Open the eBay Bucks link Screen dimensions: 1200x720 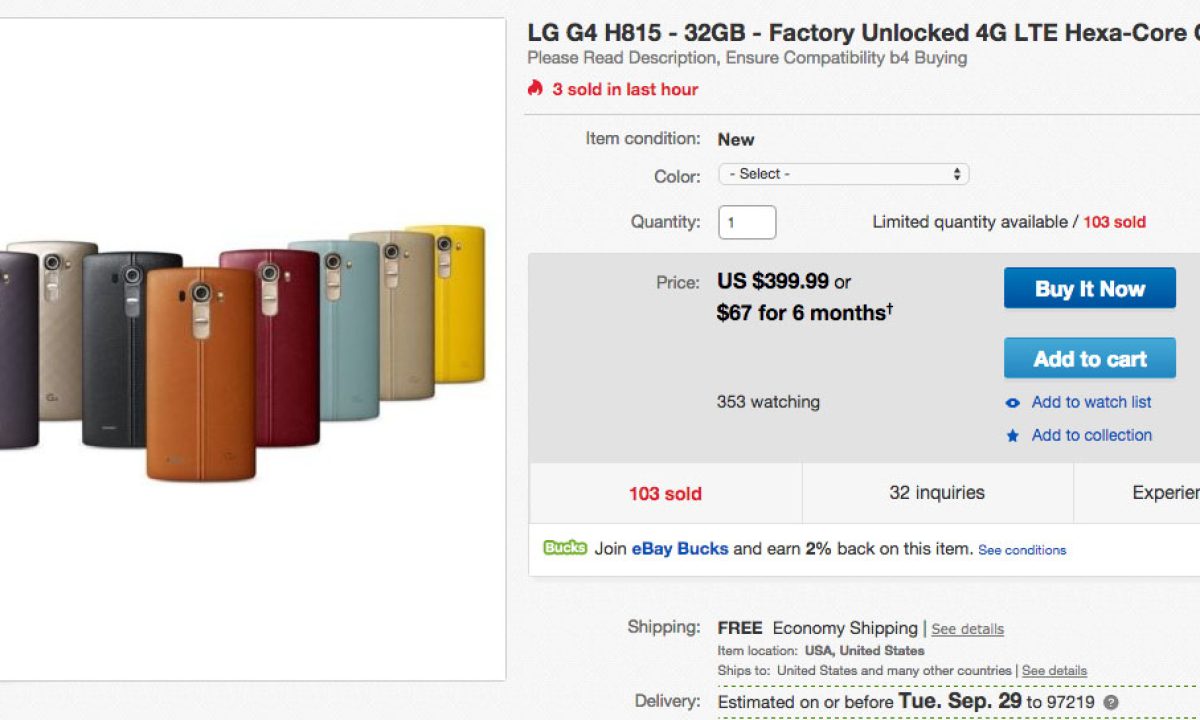(680, 549)
